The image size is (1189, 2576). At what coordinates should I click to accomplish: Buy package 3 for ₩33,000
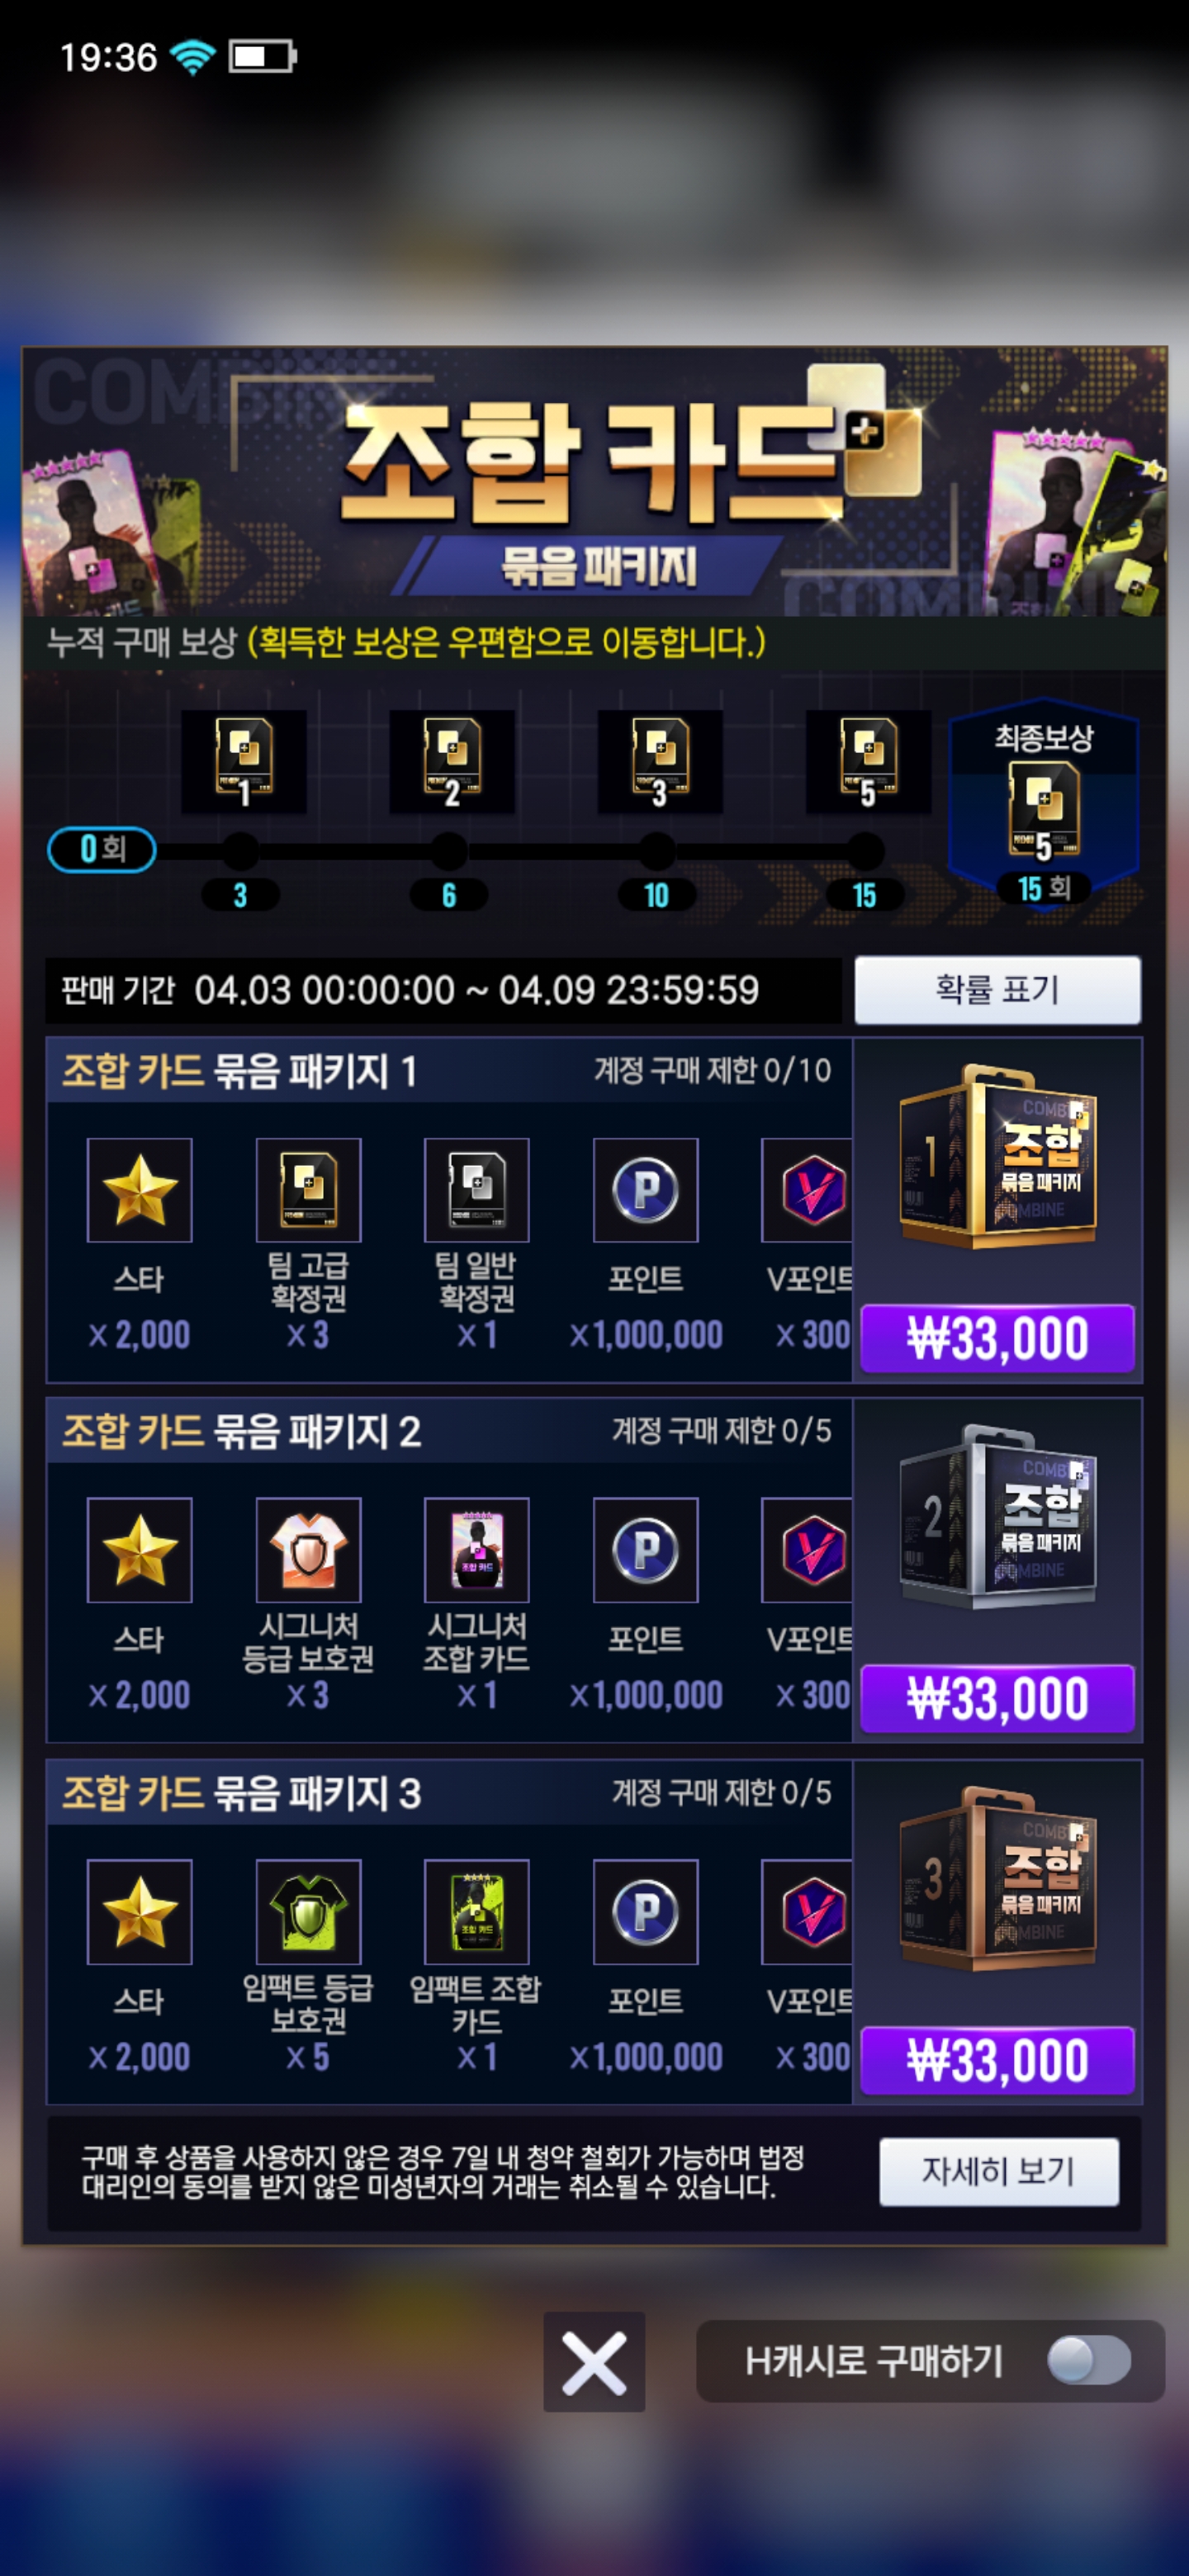tap(997, 2060)
